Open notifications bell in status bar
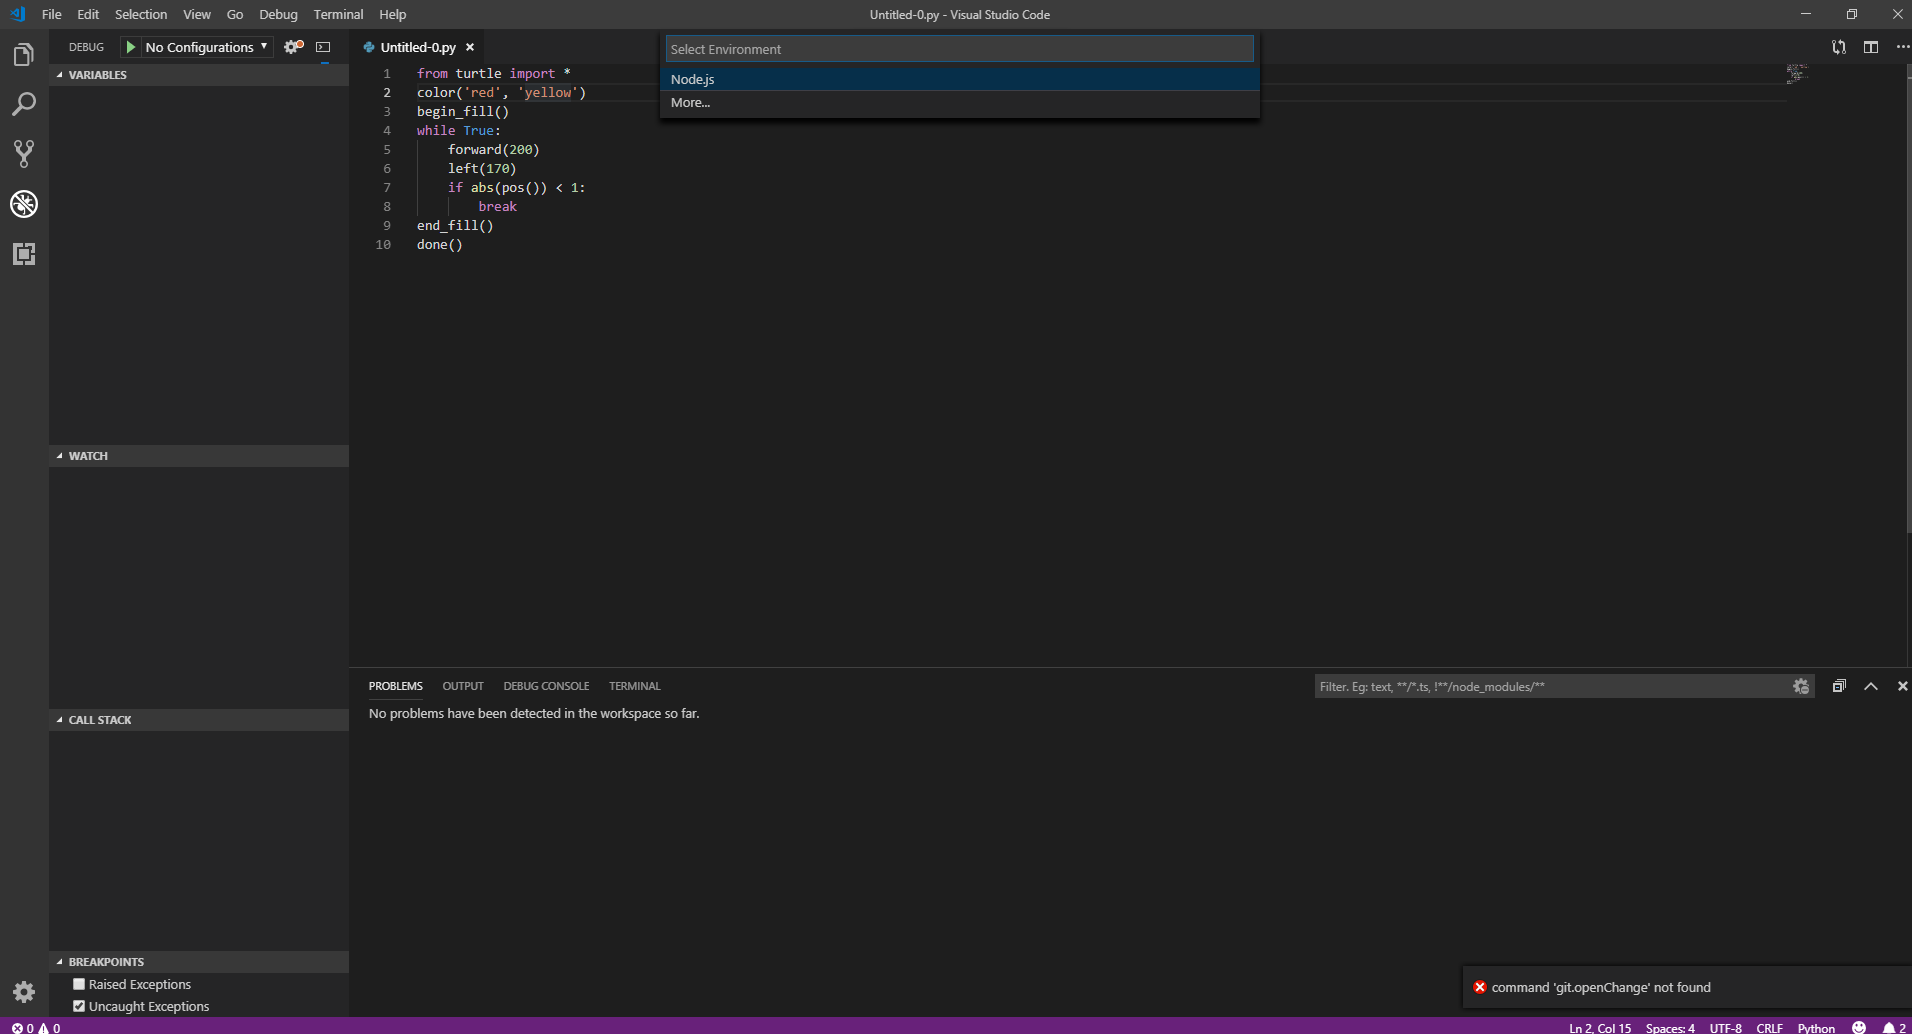The width and height of the screenshot is (1912, 1034). [1894, 1027]
